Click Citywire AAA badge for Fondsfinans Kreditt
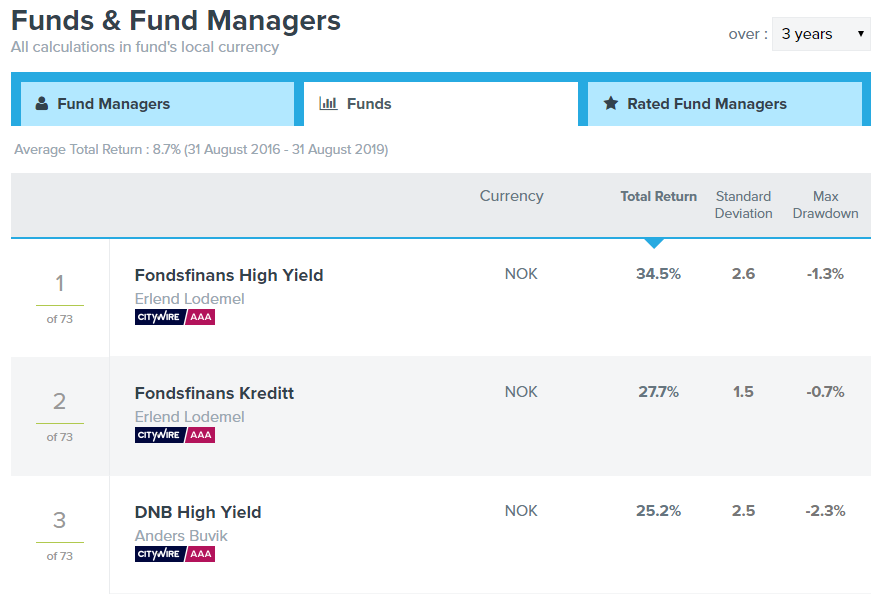 pos(175,435)
